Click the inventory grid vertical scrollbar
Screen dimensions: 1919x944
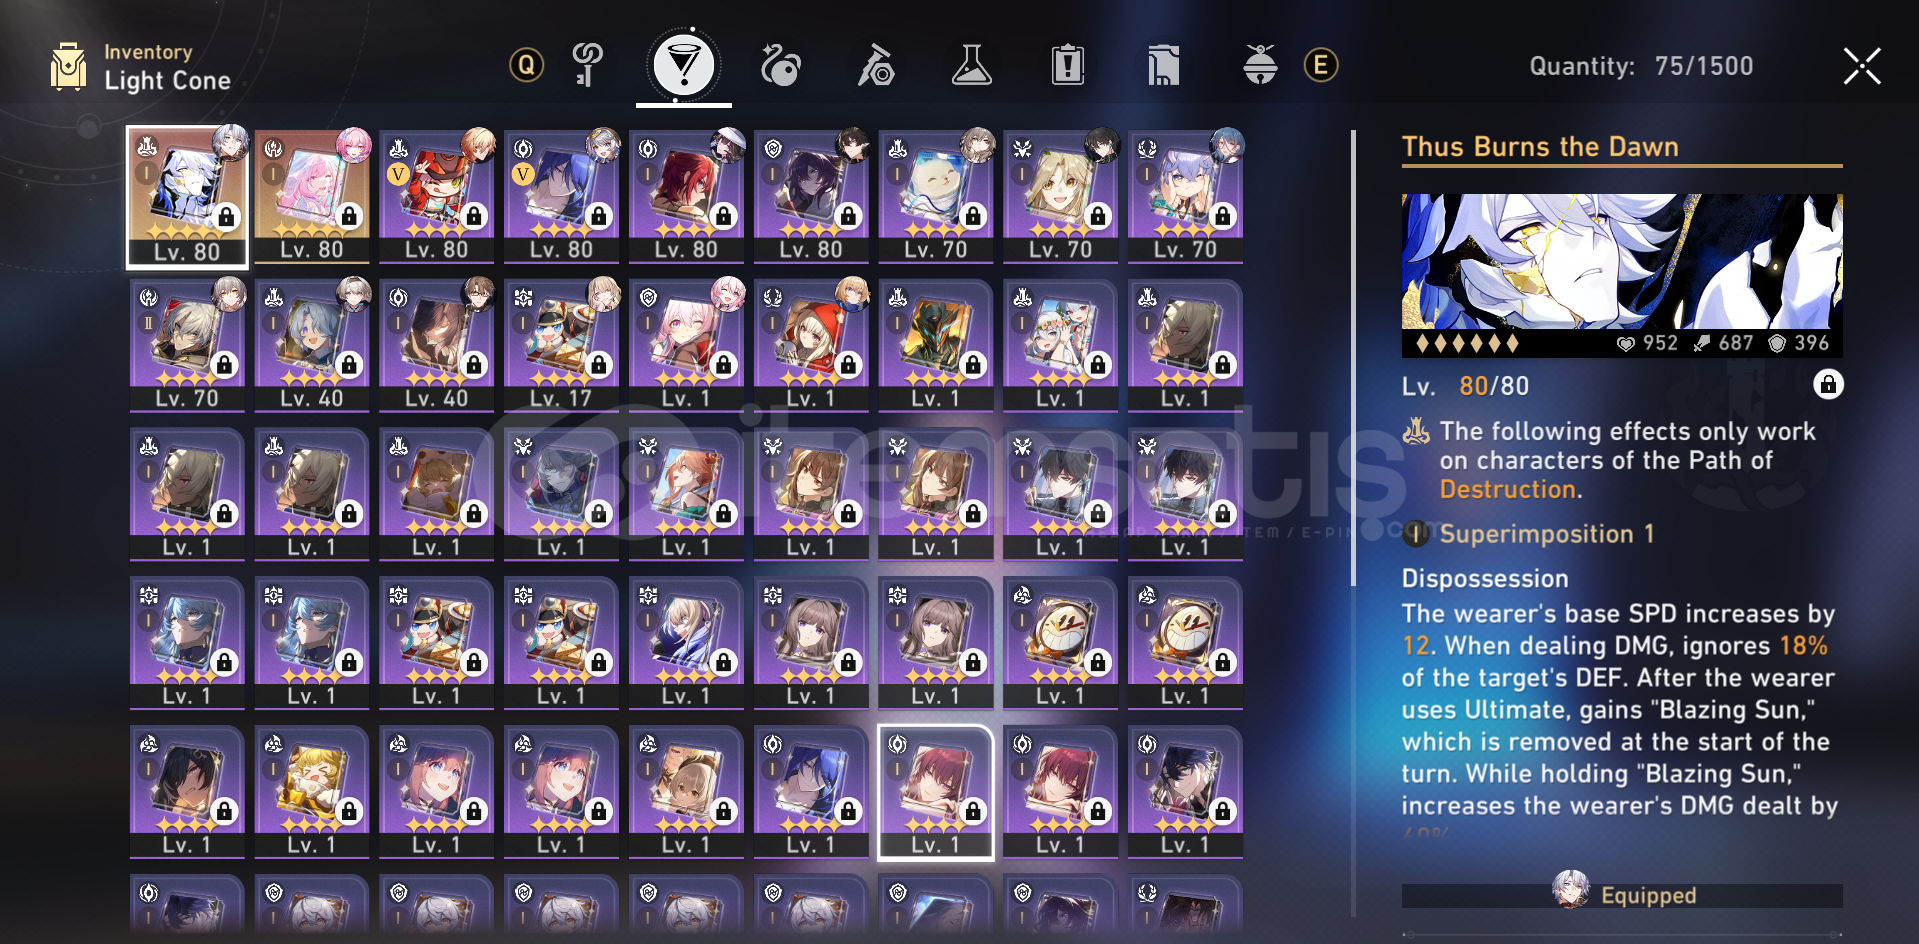1353,357
